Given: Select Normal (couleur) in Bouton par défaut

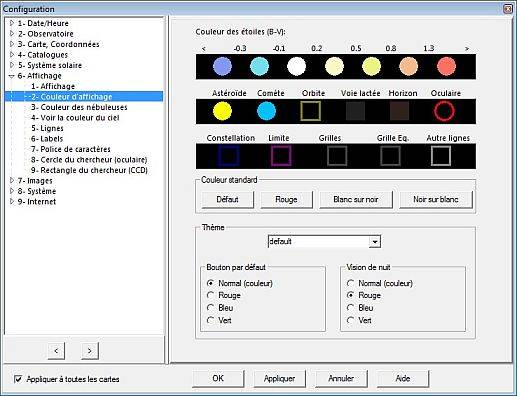Looking at the screenshot, I should [x=210, y=283].
